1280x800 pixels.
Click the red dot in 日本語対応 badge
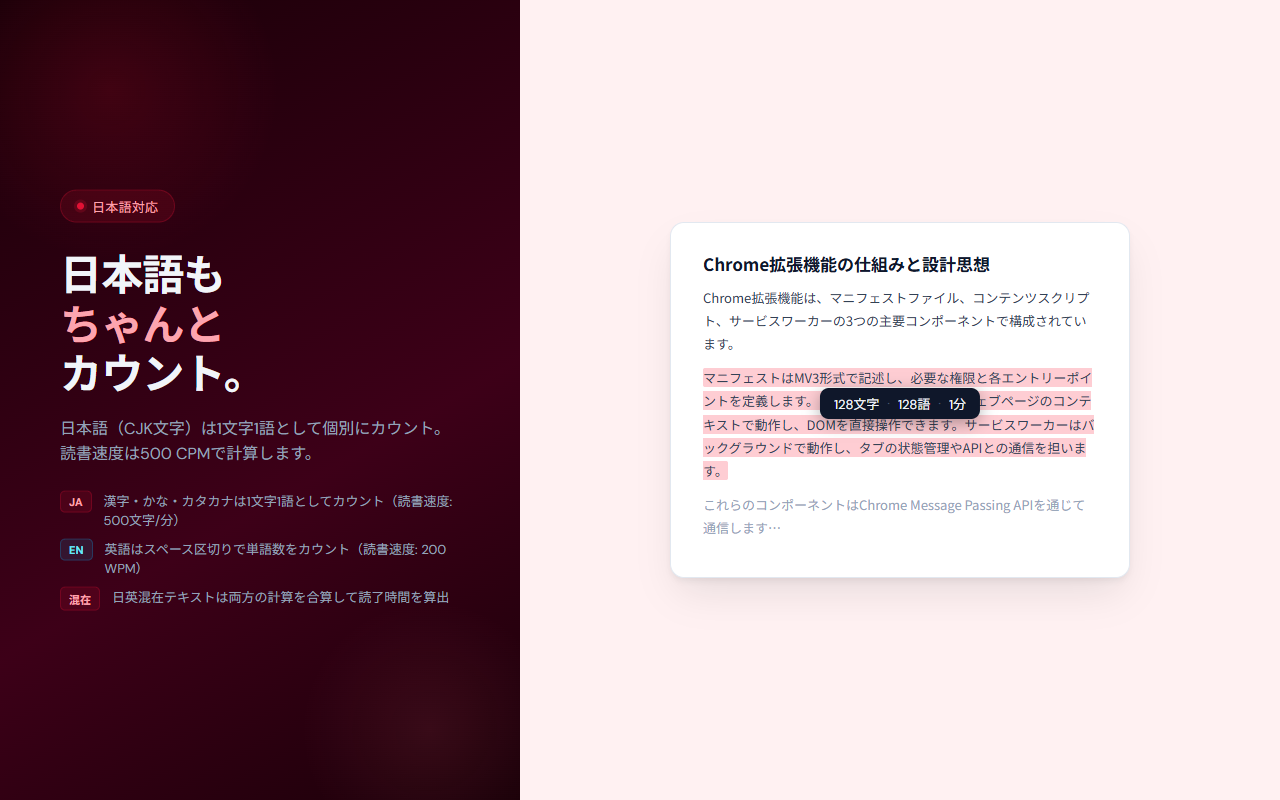tap(81, 206)
